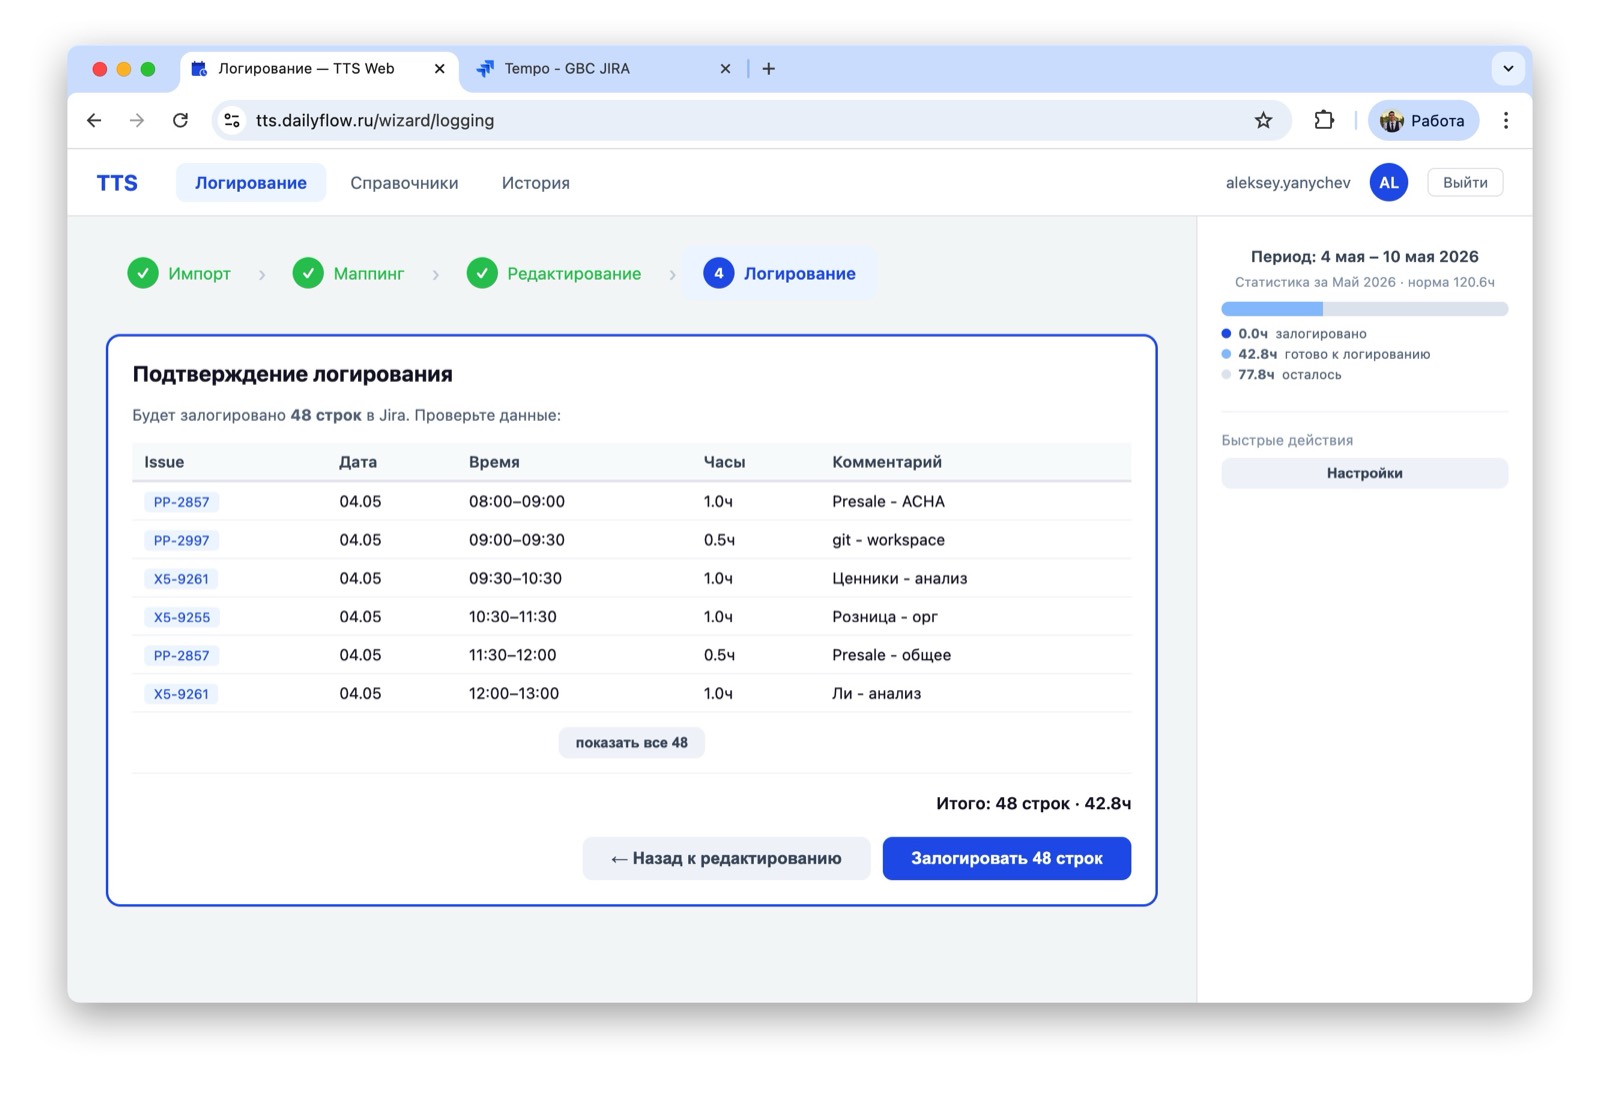
Task: Open the Справочники navigation item
Action: [404, 183]
